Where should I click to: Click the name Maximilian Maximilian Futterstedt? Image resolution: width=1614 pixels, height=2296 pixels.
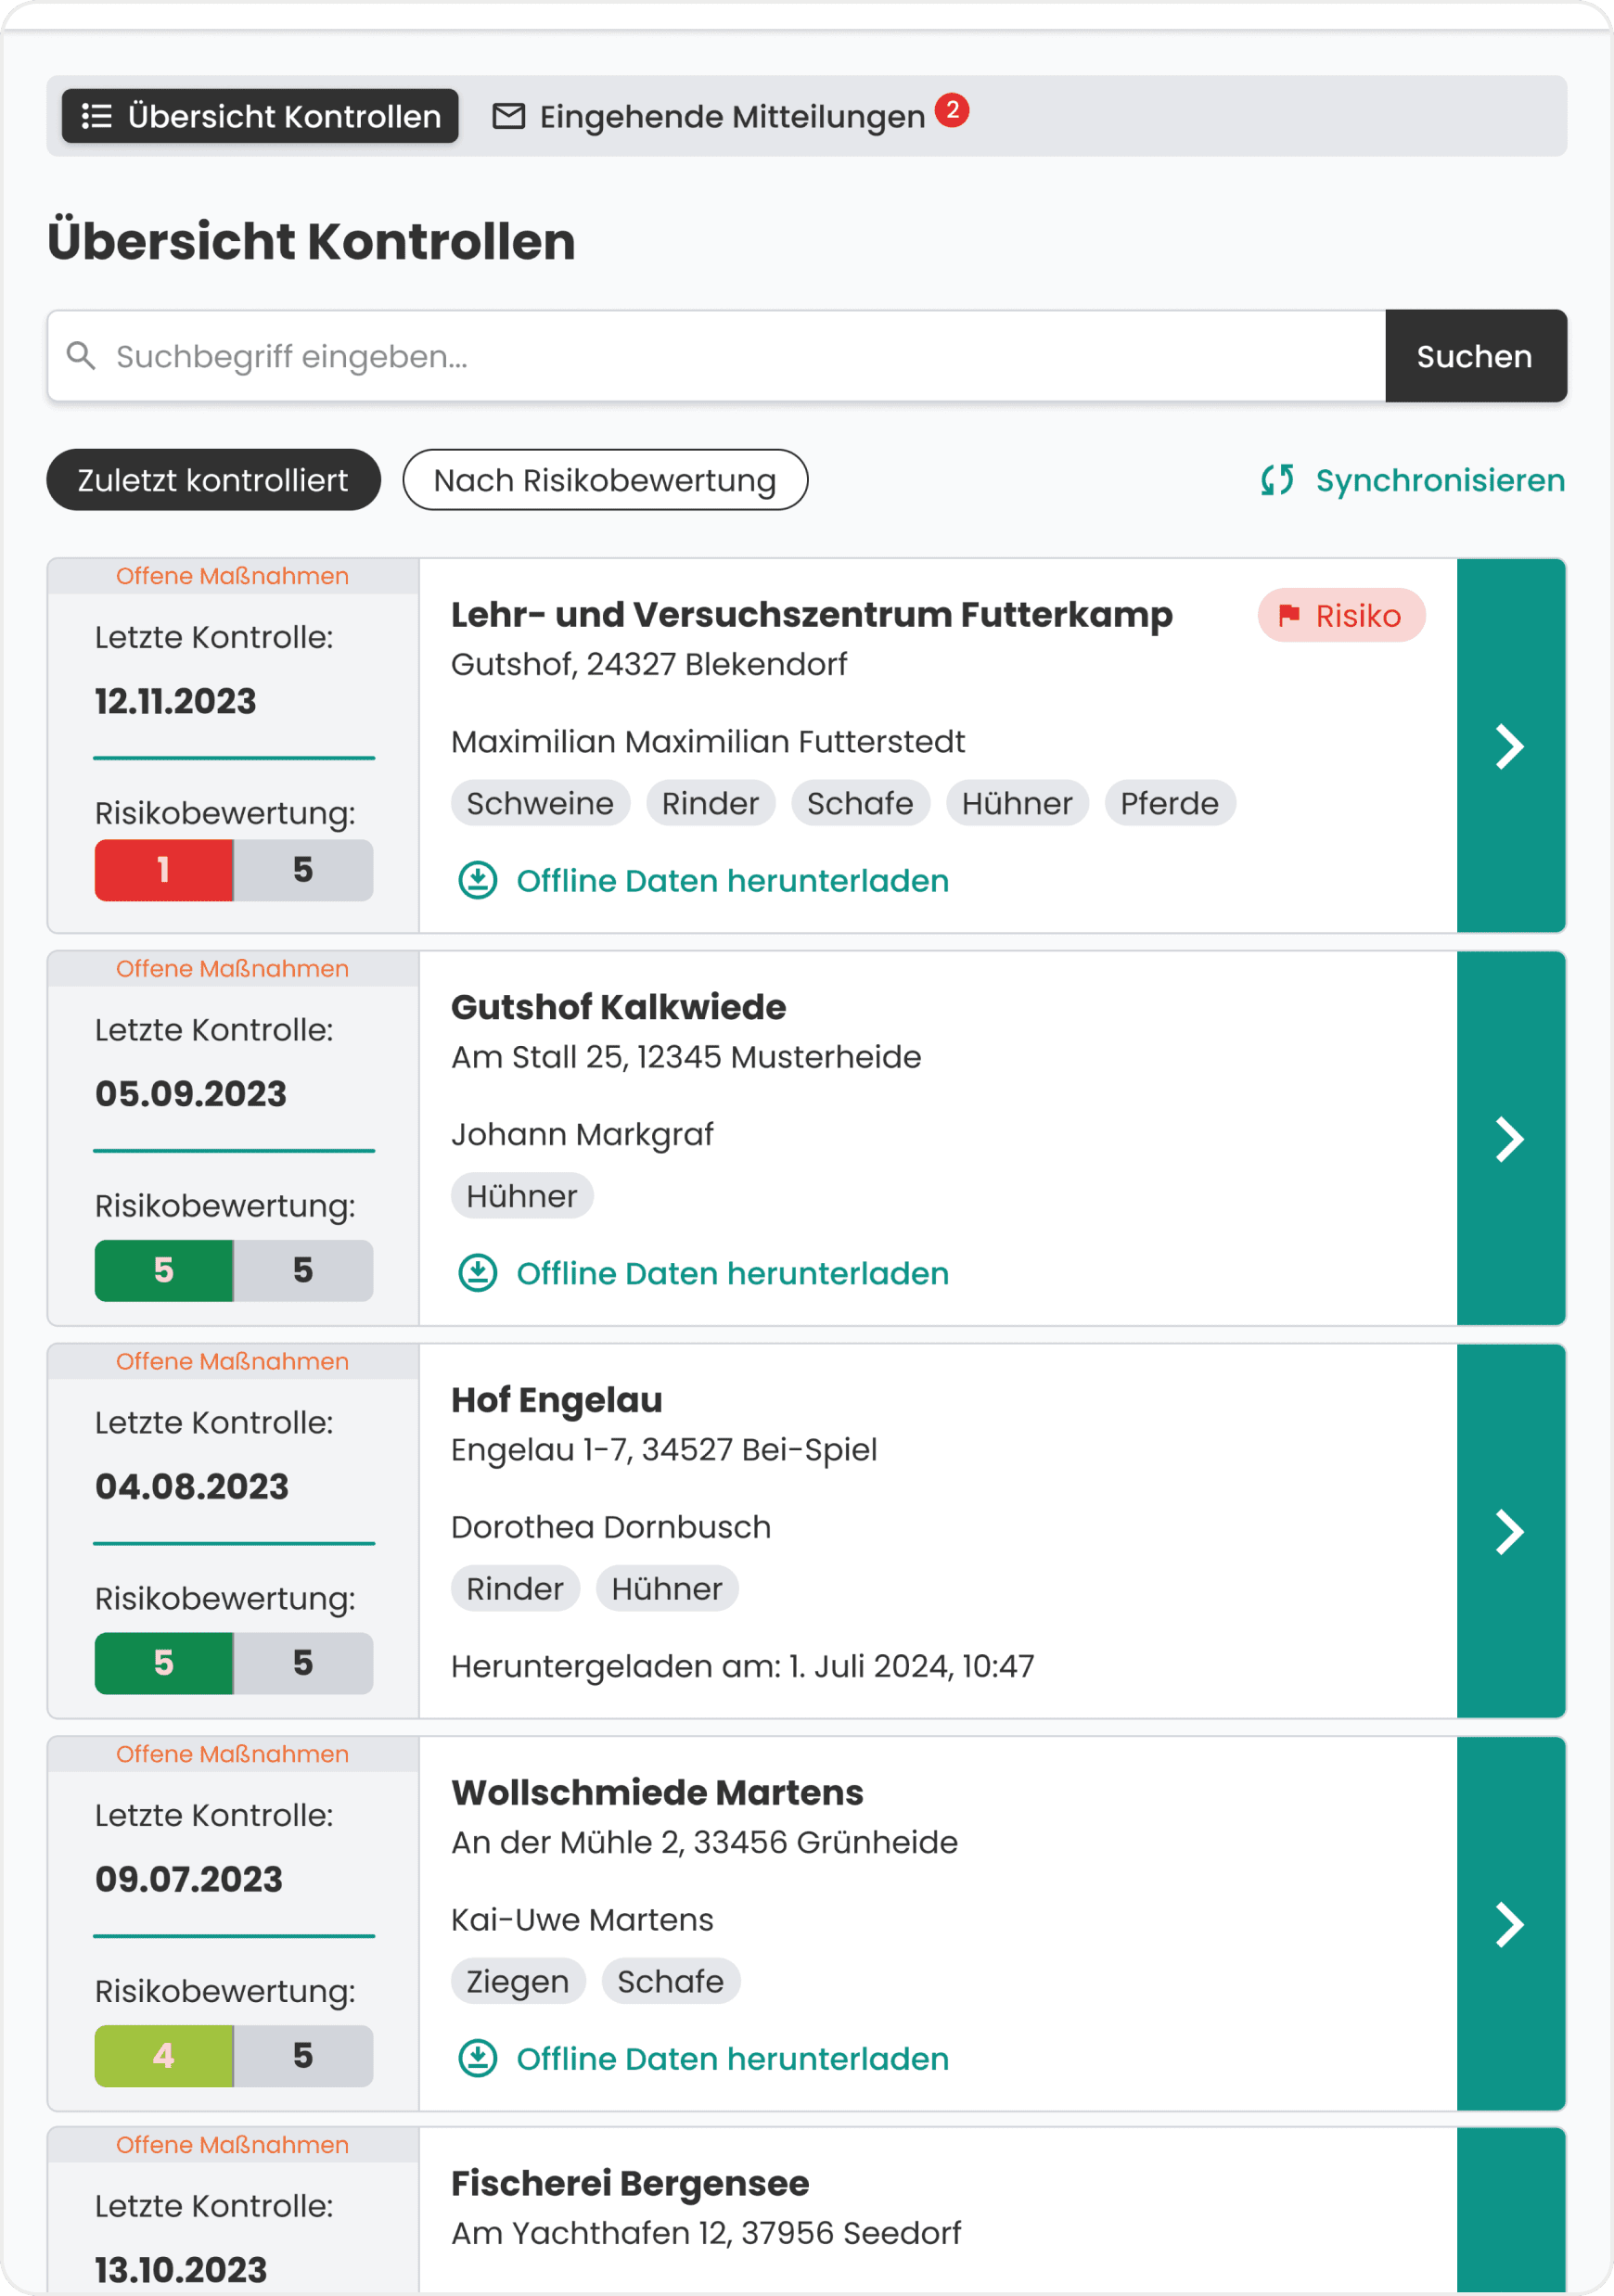point(708,742)
